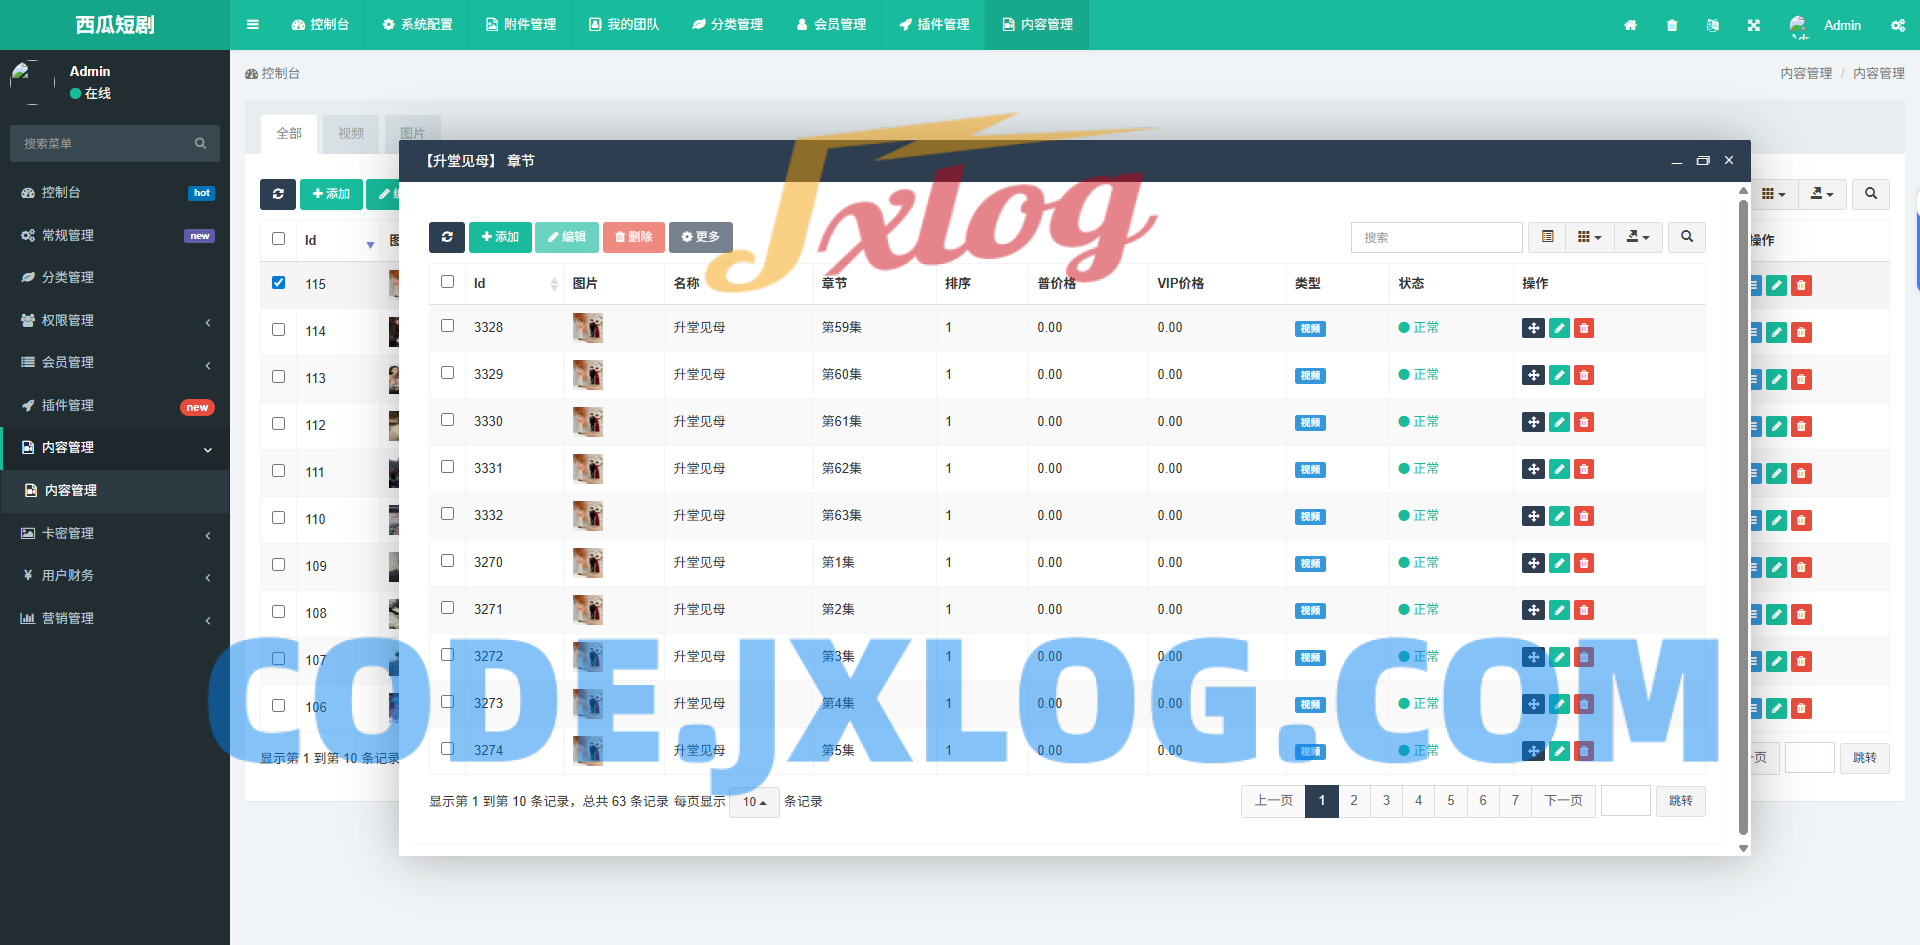Click the red delete icon for row 3330

pyautogui.click(x=1584, y=422)
